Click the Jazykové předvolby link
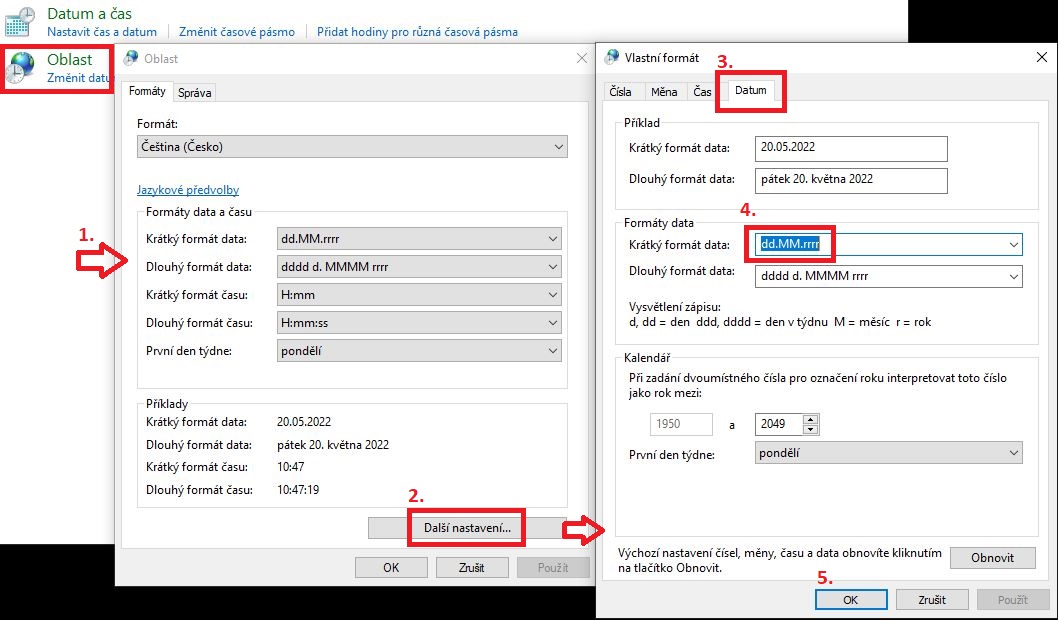This screenshot has height=620, width=1058. point(188,190)
